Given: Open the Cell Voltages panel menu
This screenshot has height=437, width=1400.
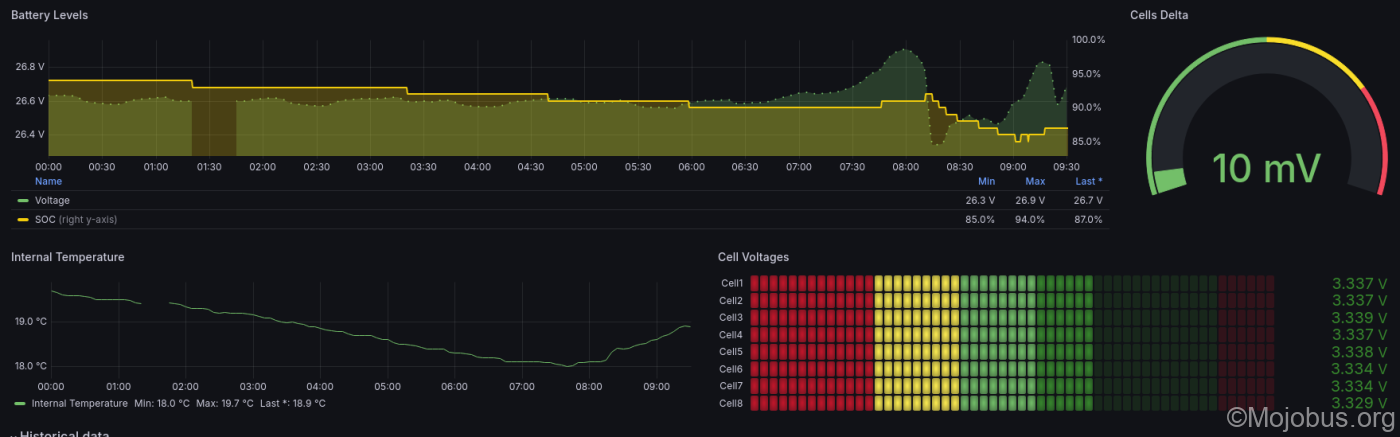Looking at the screenshot, I should coord(753,257).
